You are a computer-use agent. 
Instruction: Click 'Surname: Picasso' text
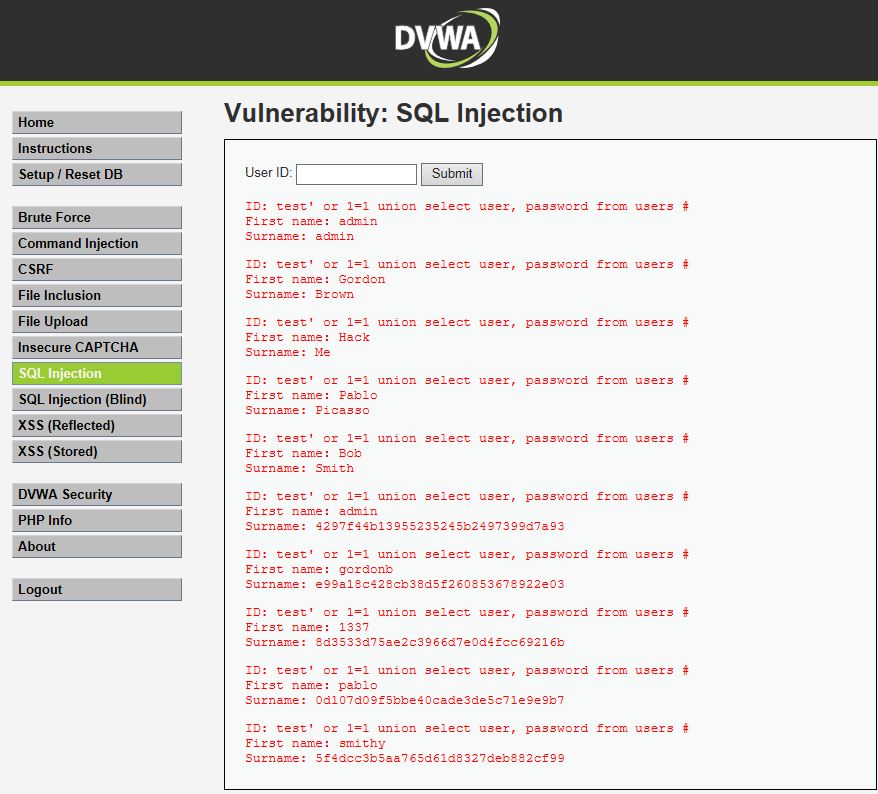click(x=307, y=410)
